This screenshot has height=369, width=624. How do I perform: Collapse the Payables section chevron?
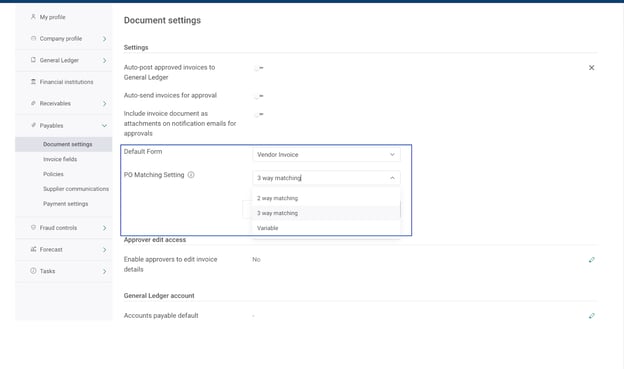[104, 125]
